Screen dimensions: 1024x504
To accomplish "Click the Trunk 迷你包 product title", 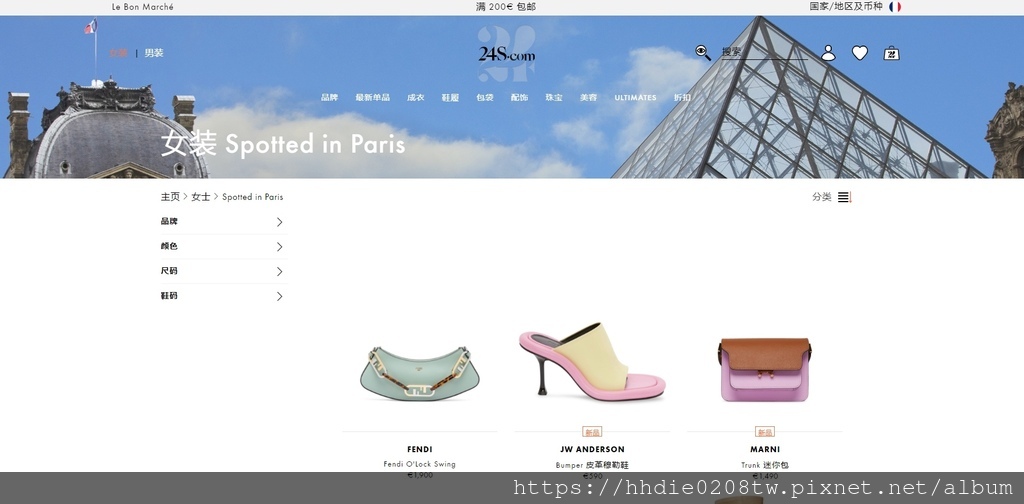I will [765, 465].
